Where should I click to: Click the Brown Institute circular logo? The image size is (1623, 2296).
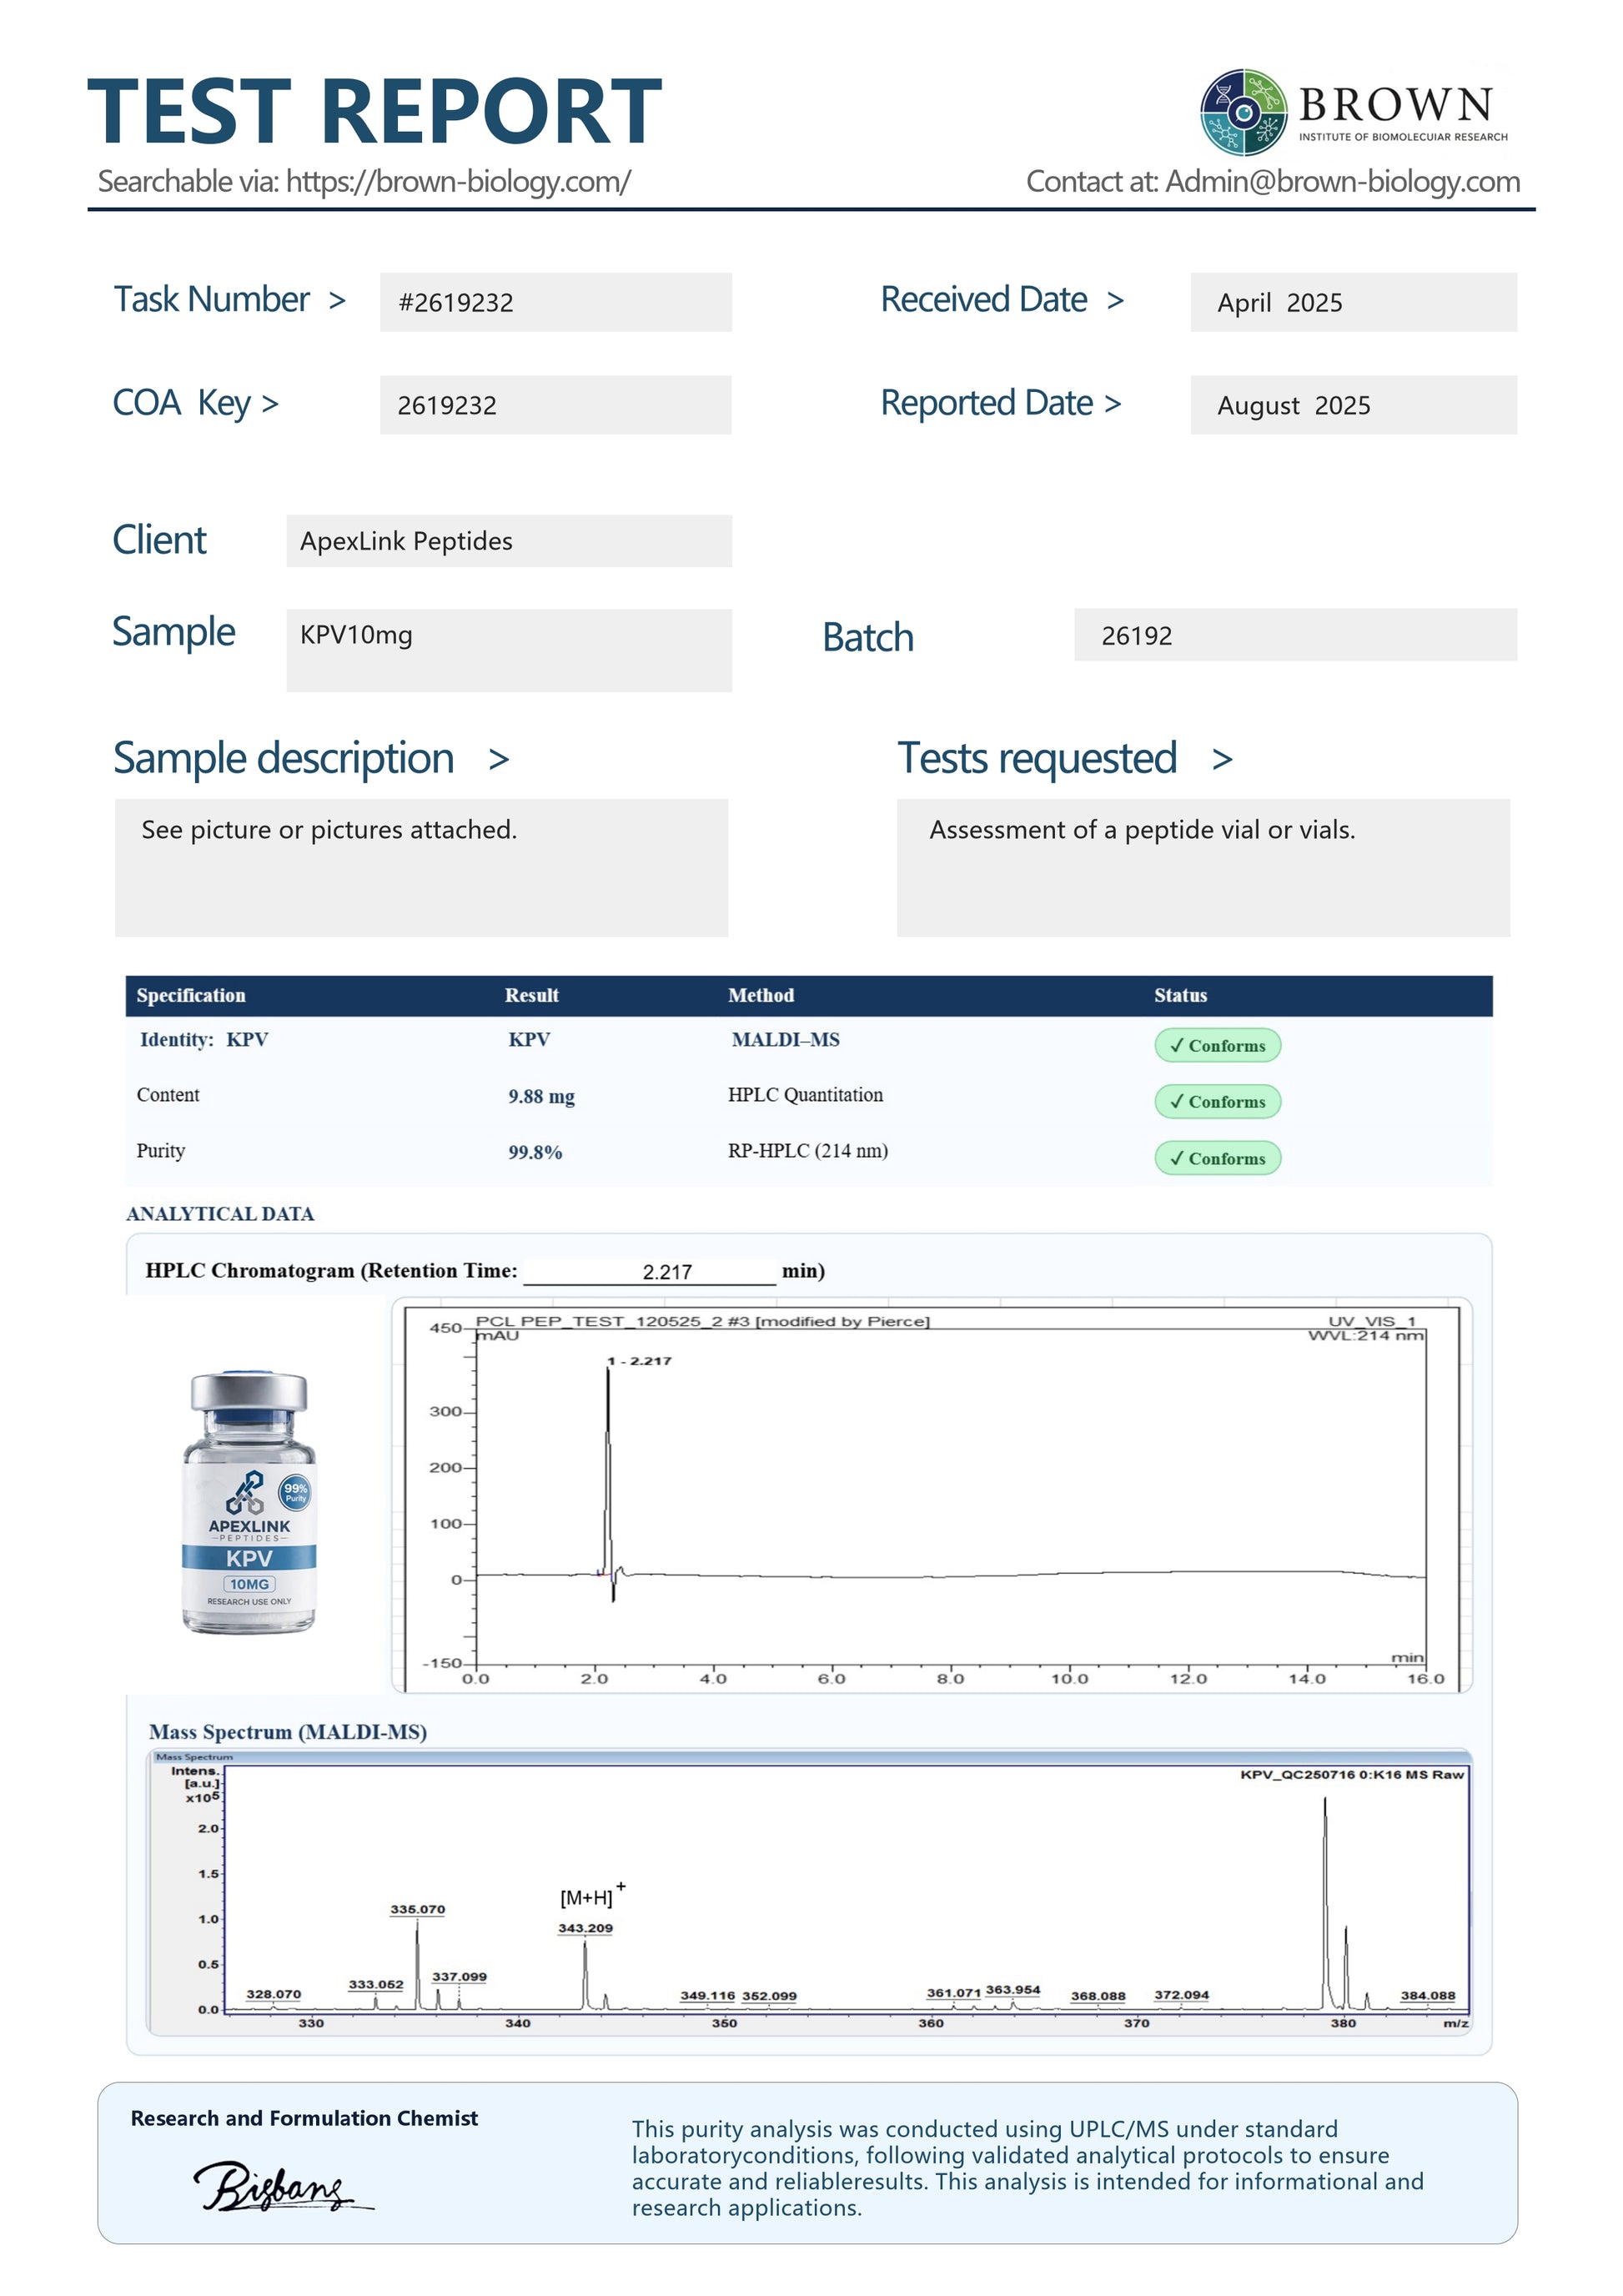click(x=1243, y=112)
